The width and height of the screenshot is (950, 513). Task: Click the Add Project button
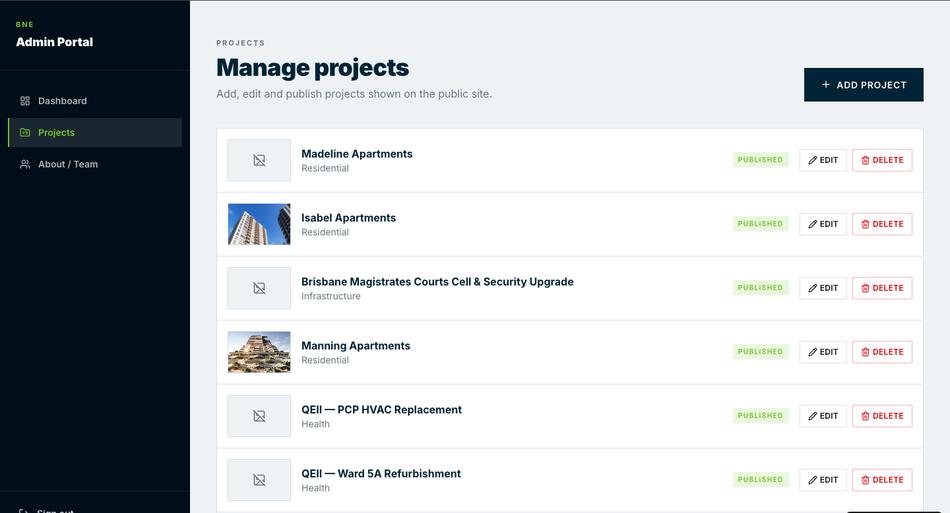click(863, 85)
